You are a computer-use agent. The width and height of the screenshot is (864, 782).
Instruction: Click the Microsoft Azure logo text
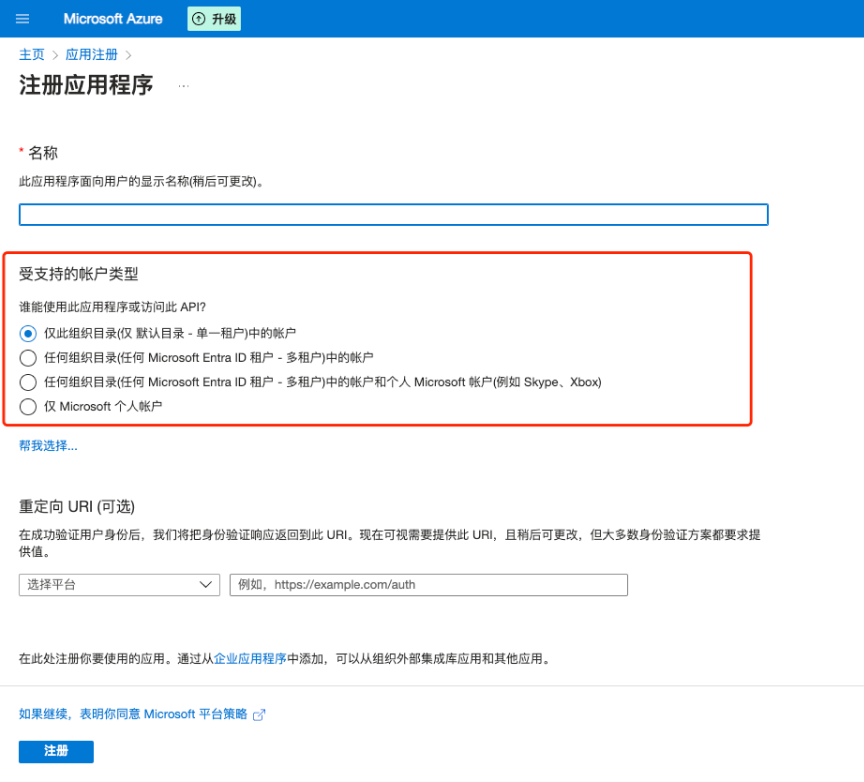pos(113,19)
